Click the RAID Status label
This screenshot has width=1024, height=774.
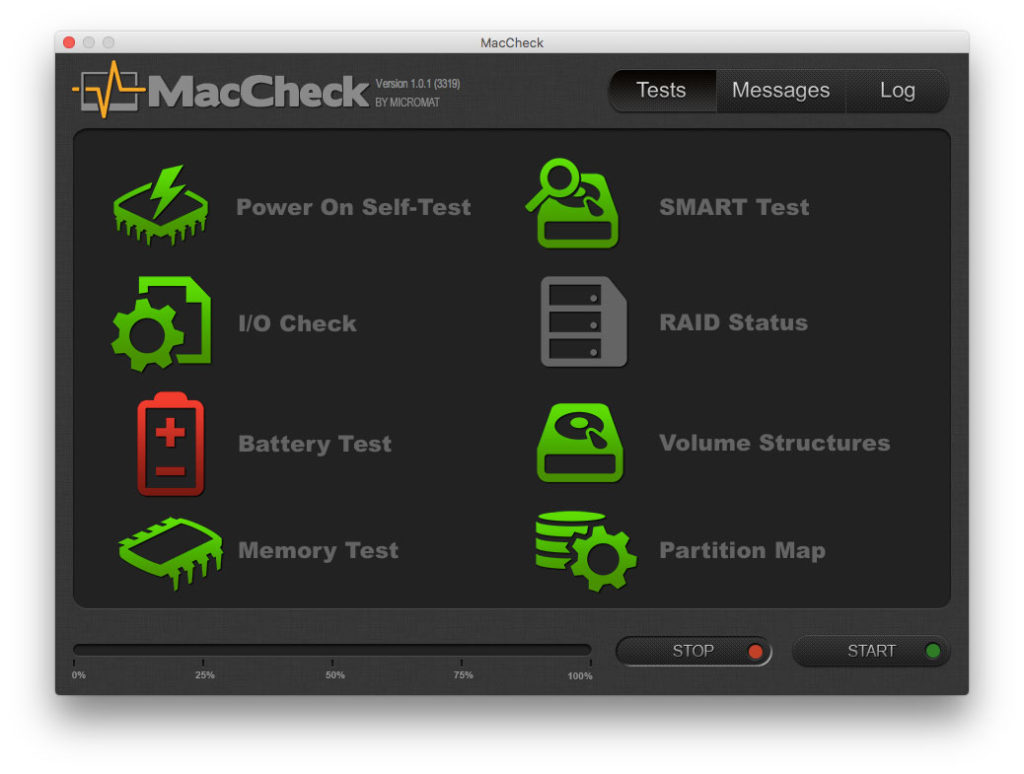point(733,323)
